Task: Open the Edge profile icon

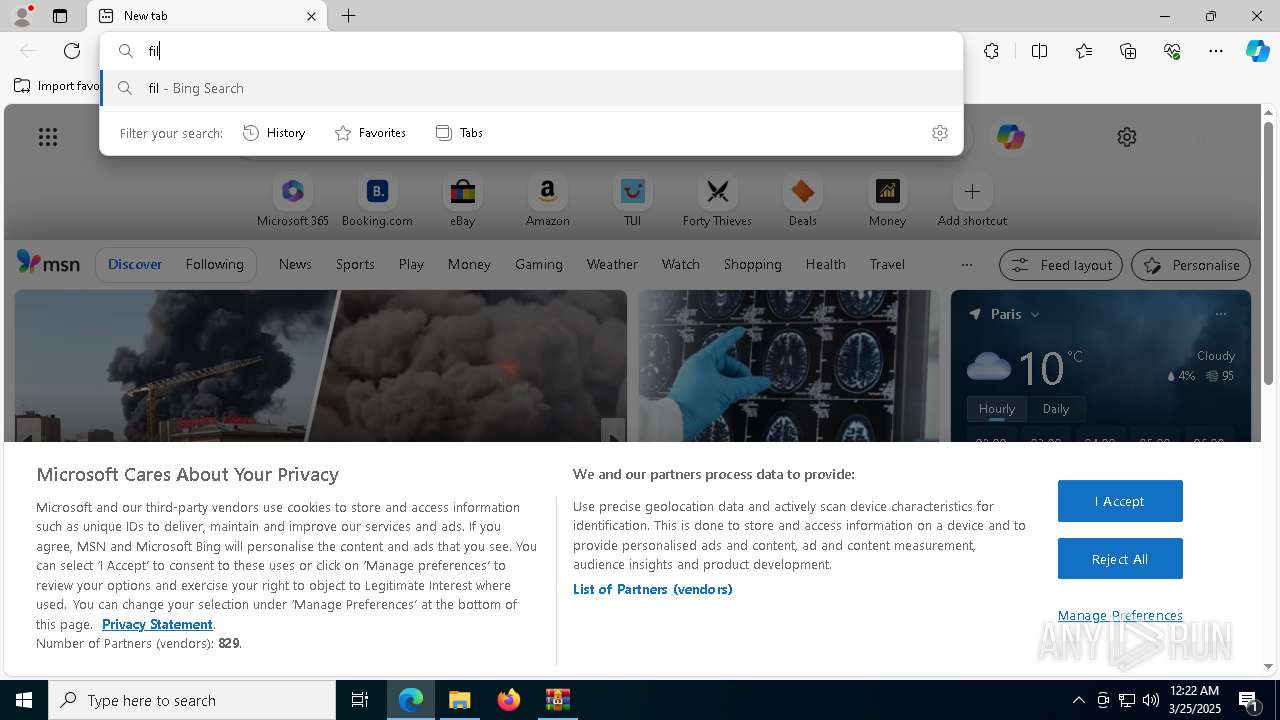Action: (22, 16)
